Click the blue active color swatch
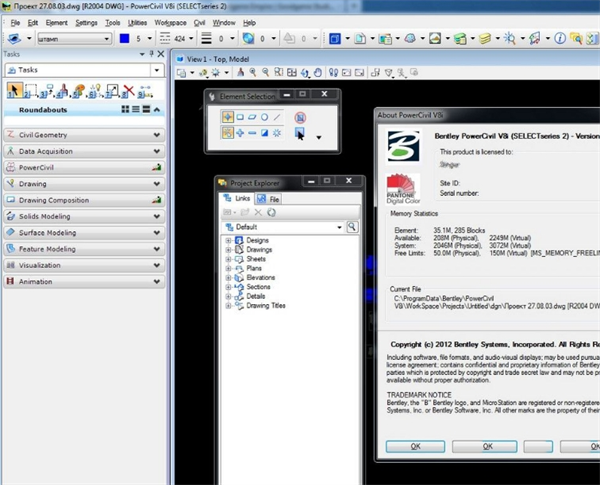The image size is (600, 485). coord(122,40)
